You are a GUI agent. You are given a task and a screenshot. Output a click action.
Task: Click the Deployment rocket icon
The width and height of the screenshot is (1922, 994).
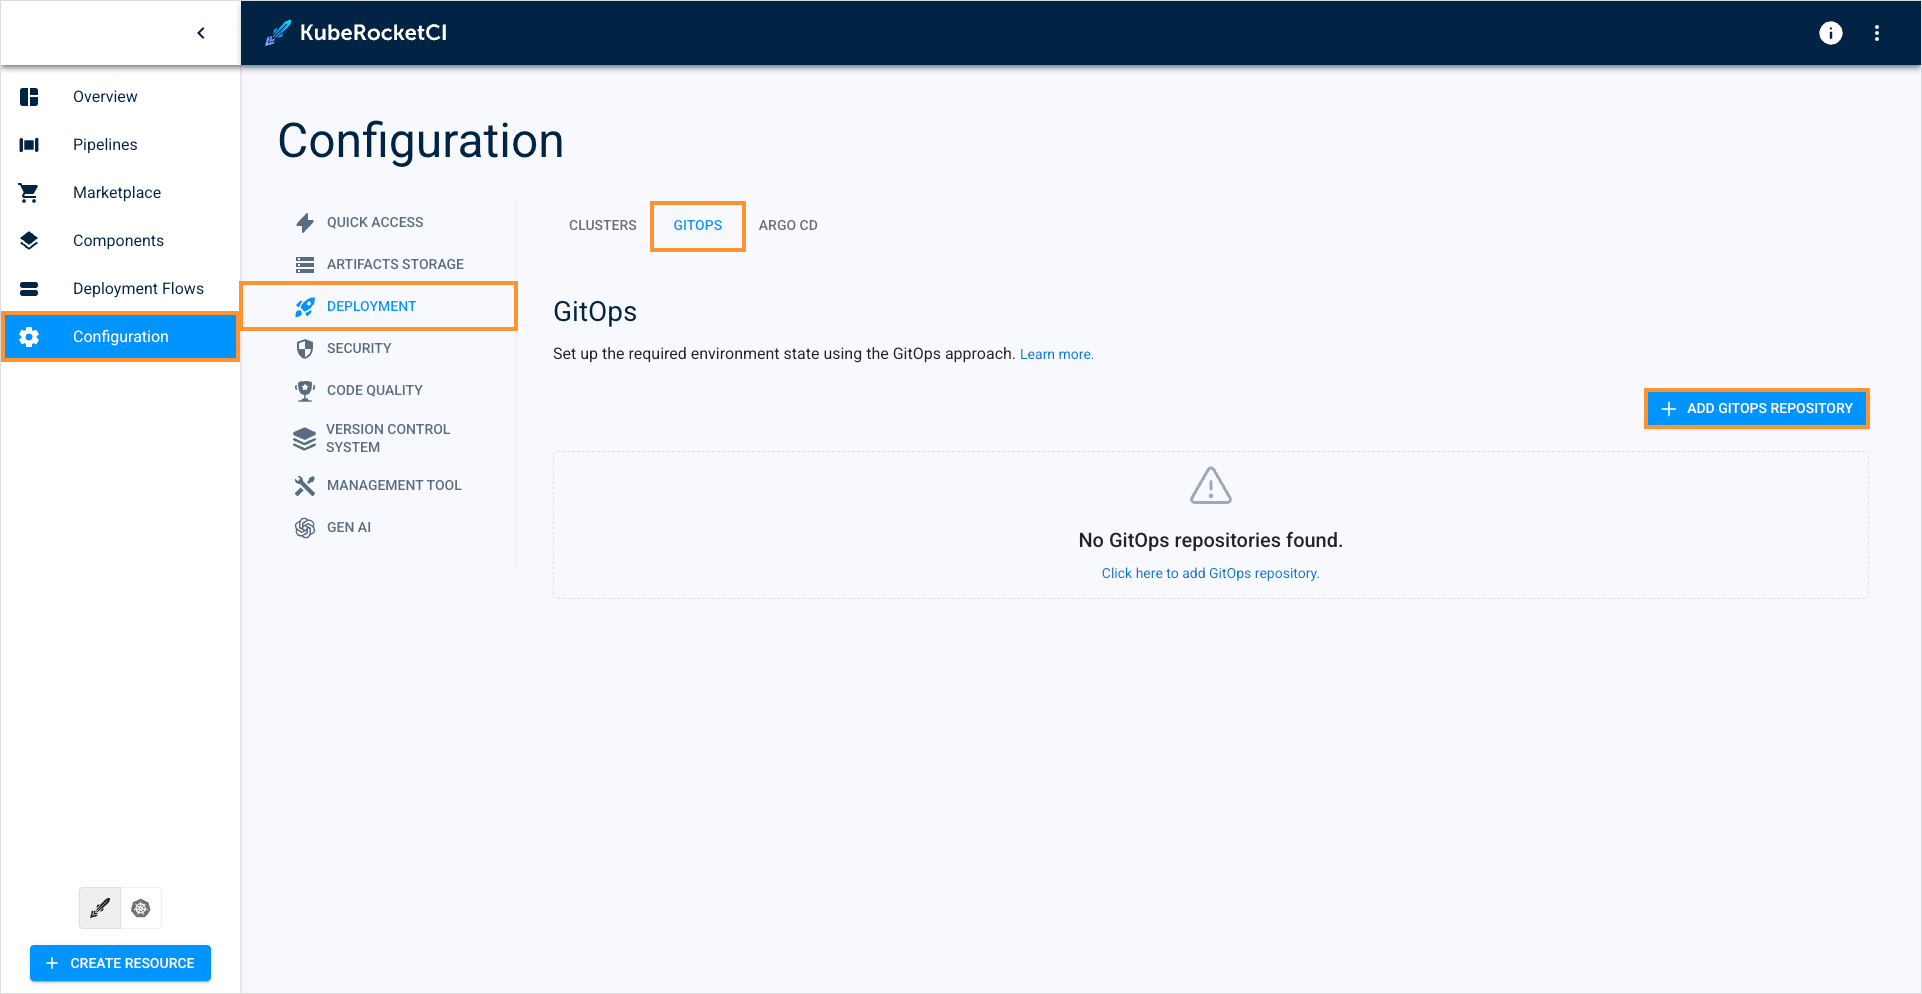coord(305,306)
